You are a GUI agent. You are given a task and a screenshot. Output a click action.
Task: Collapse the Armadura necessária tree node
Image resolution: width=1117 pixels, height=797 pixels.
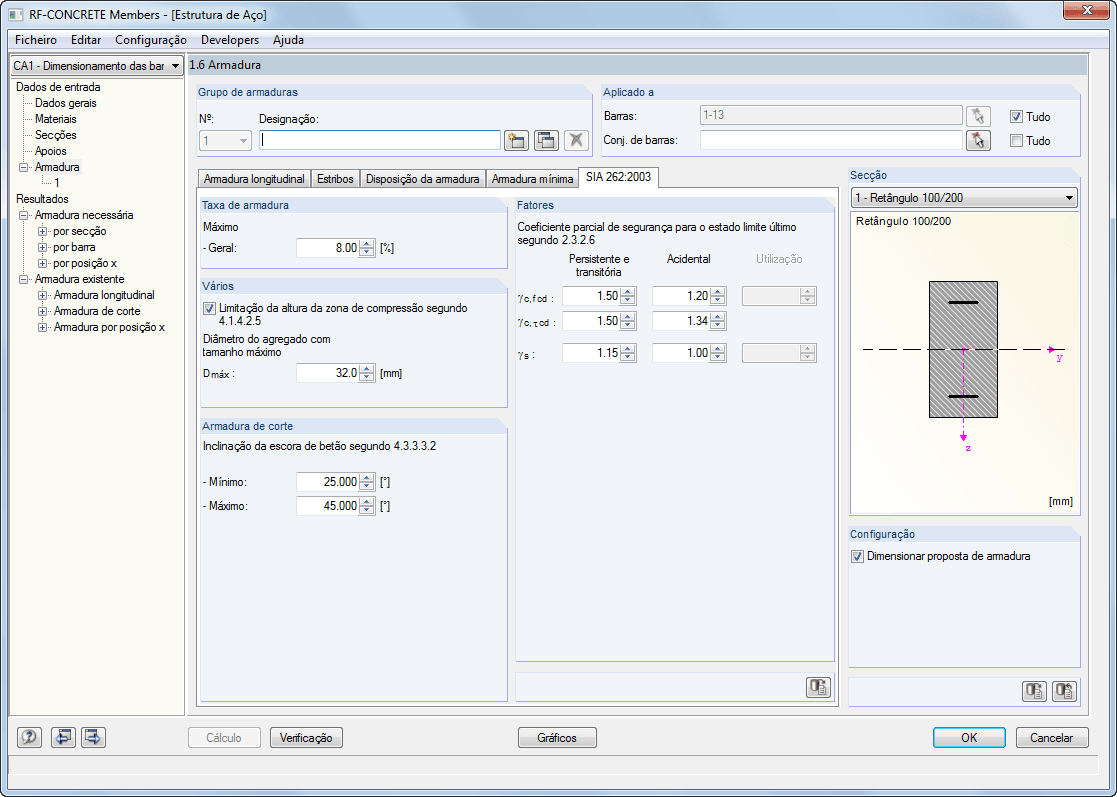(24, 215)
